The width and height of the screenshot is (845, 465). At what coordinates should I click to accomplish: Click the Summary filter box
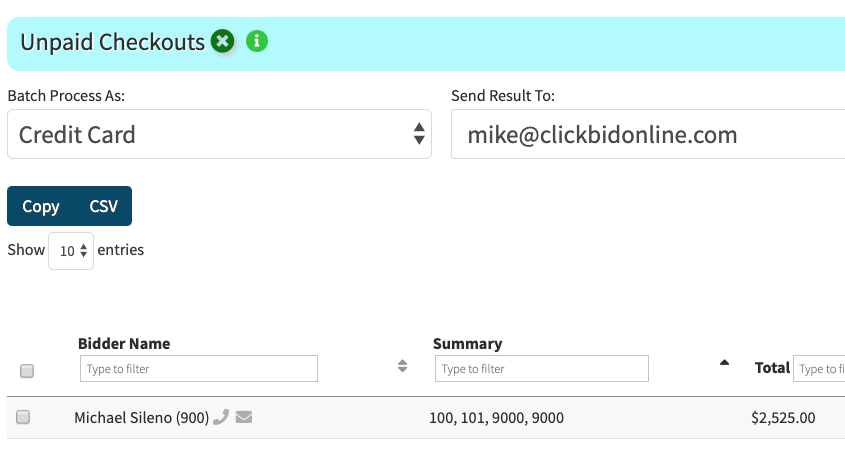(x=542, y=369)
